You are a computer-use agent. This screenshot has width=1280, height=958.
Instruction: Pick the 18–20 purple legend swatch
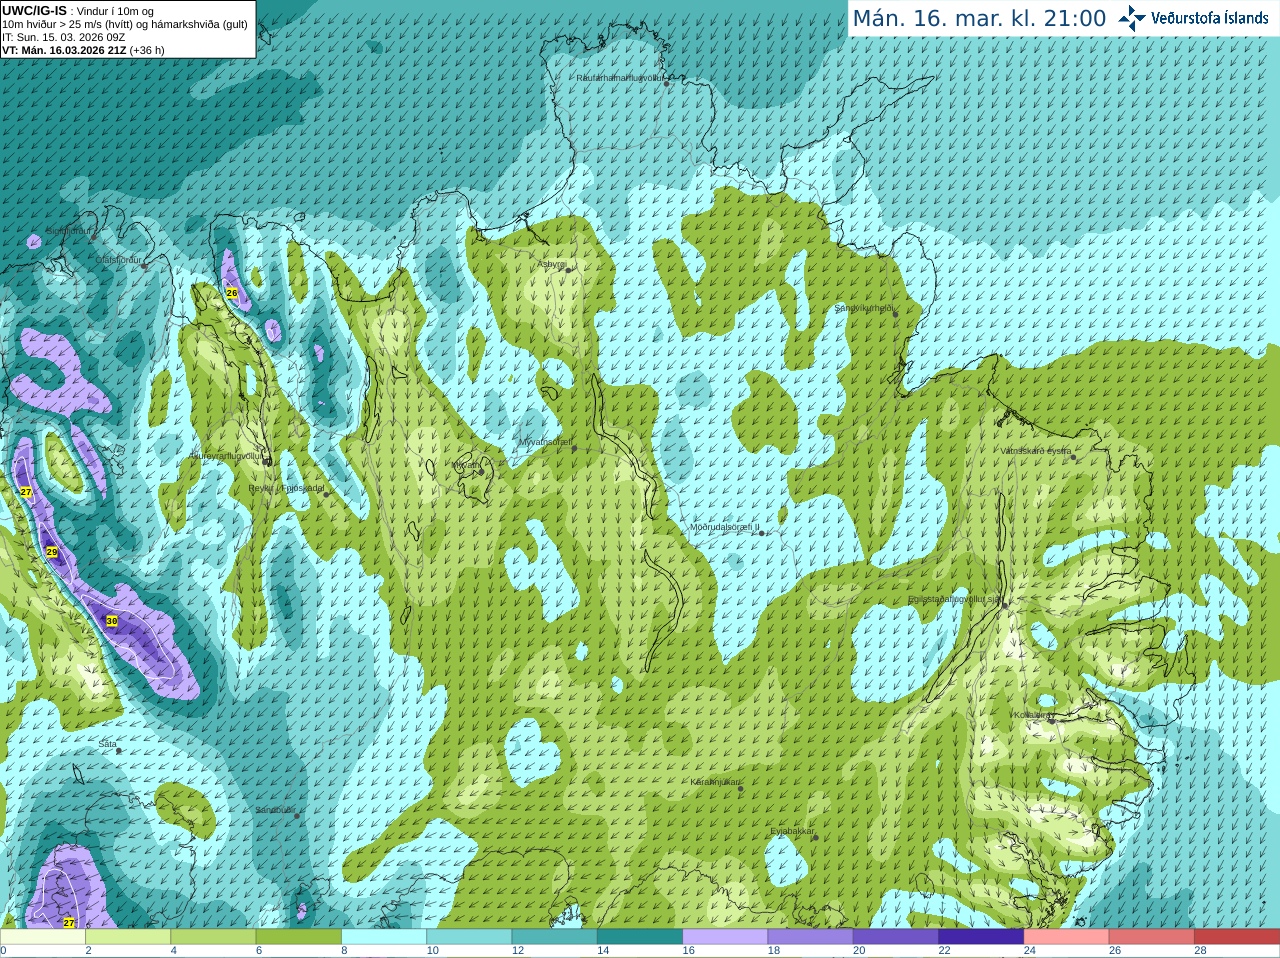pyautogui.click(x=811, y=937)
